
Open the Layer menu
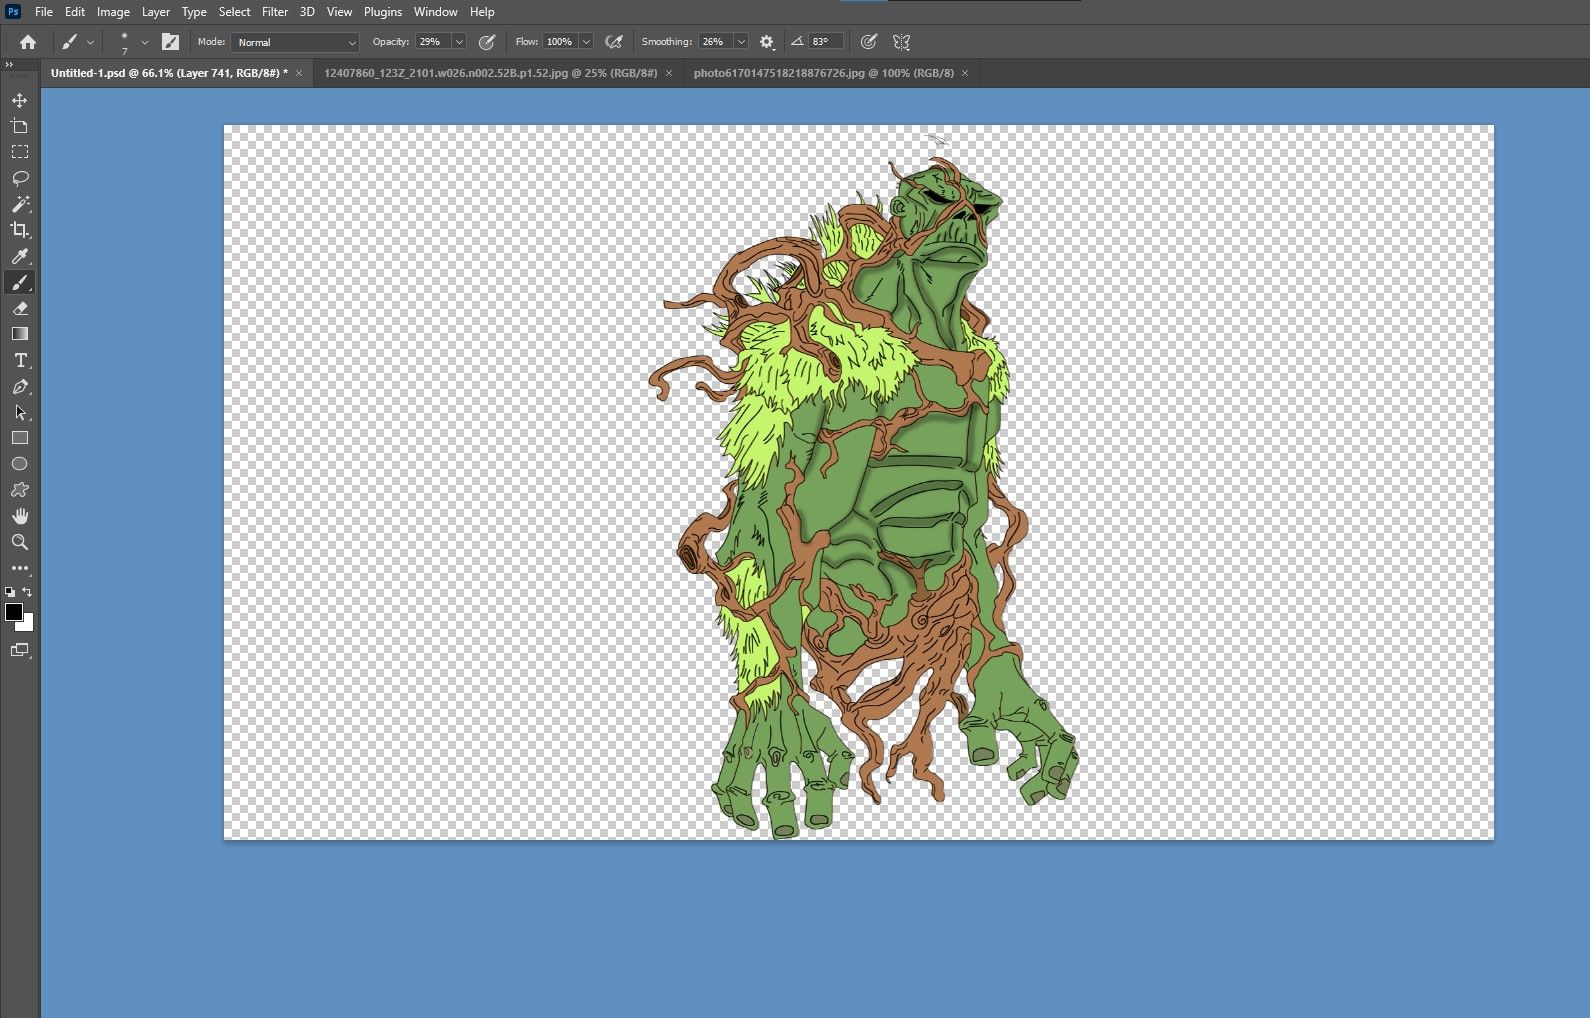[155, 12]
